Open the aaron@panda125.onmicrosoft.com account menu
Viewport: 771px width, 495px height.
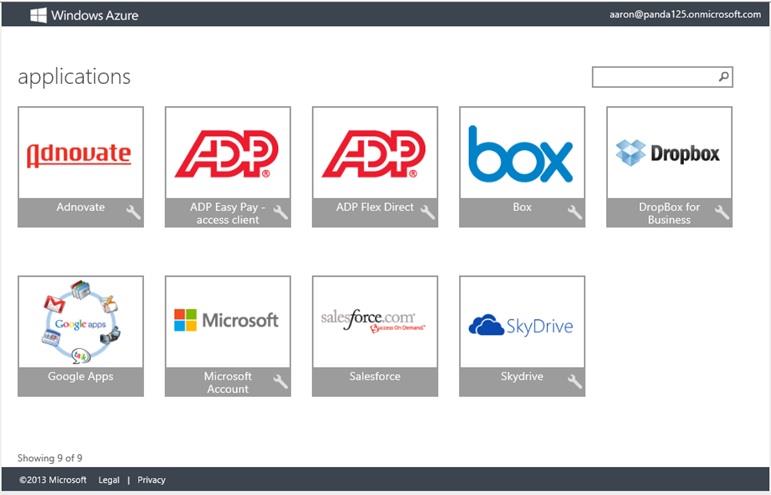685,15
